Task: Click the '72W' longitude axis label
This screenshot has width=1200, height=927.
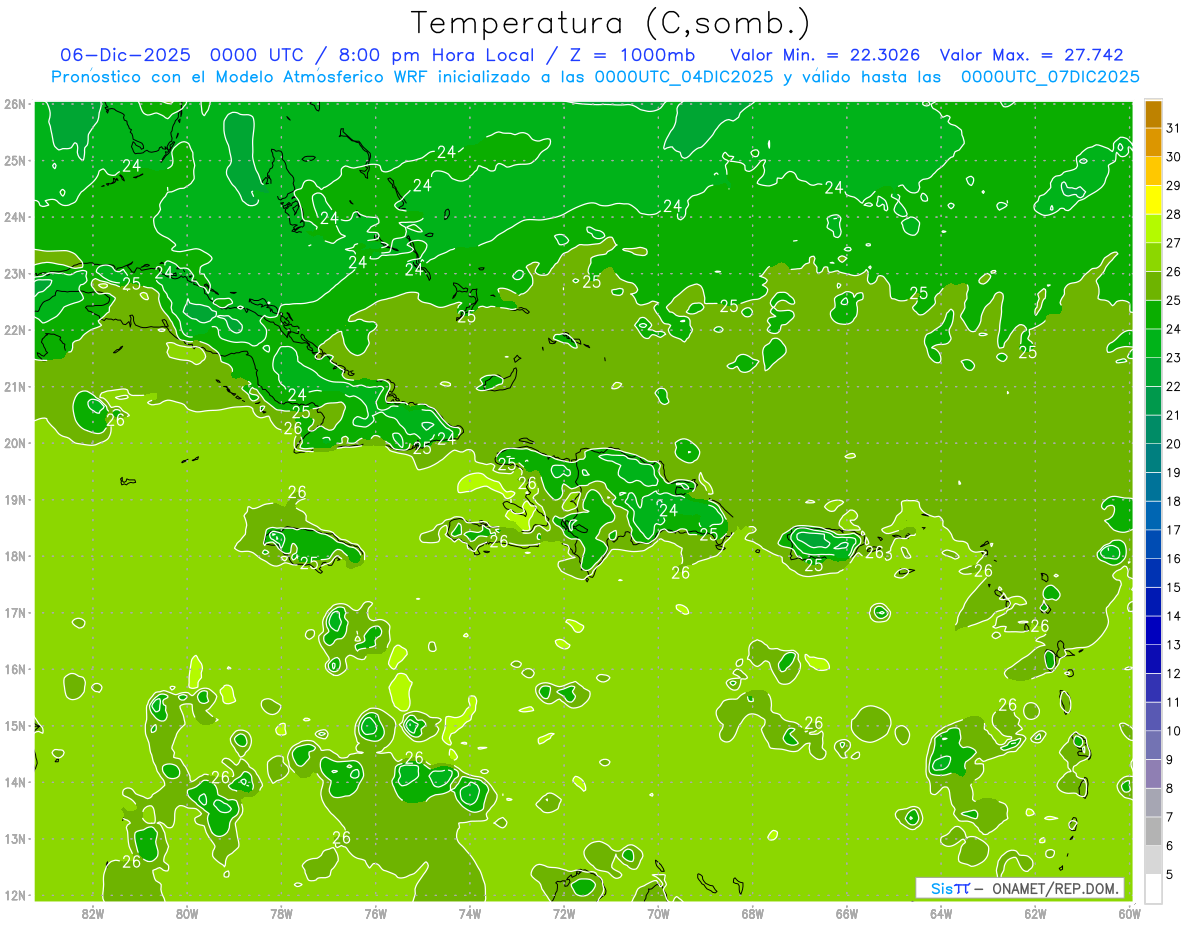Action: 564,913
